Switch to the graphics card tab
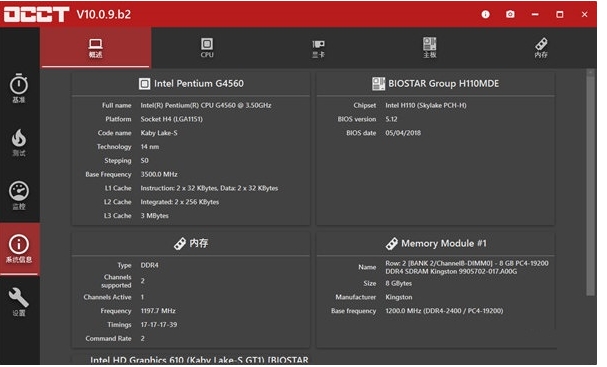This screenshot has height=367, width=607. pos(318,48)
